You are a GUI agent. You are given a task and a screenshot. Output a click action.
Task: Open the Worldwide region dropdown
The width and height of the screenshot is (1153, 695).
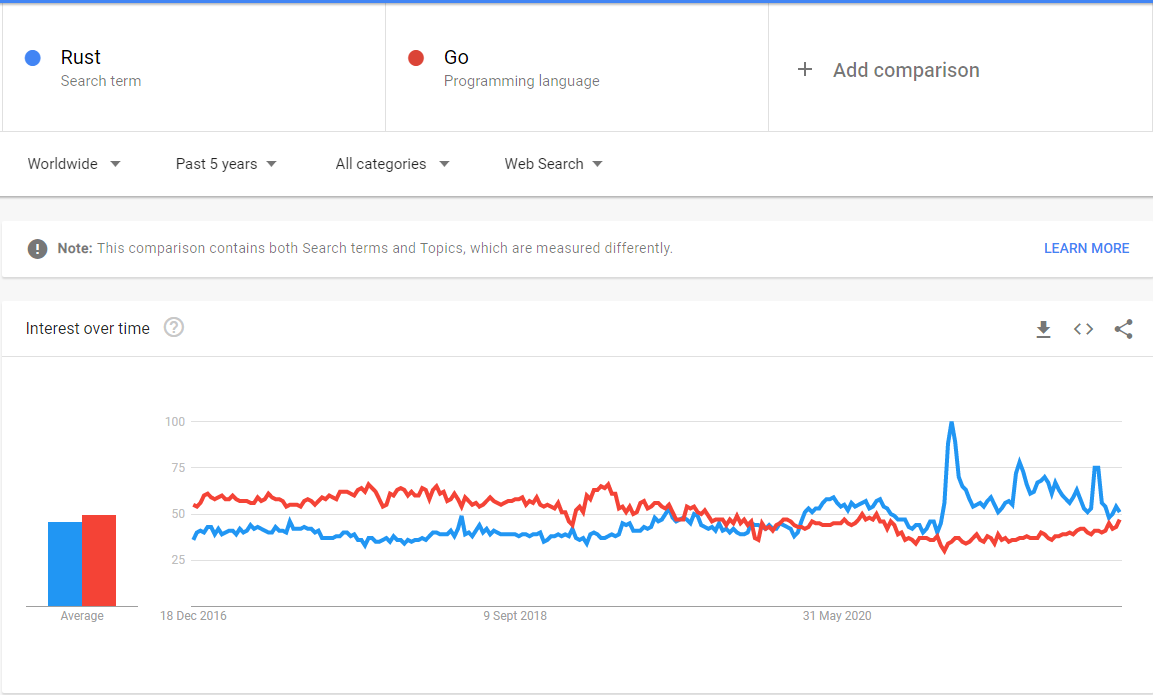coord(74,164)
